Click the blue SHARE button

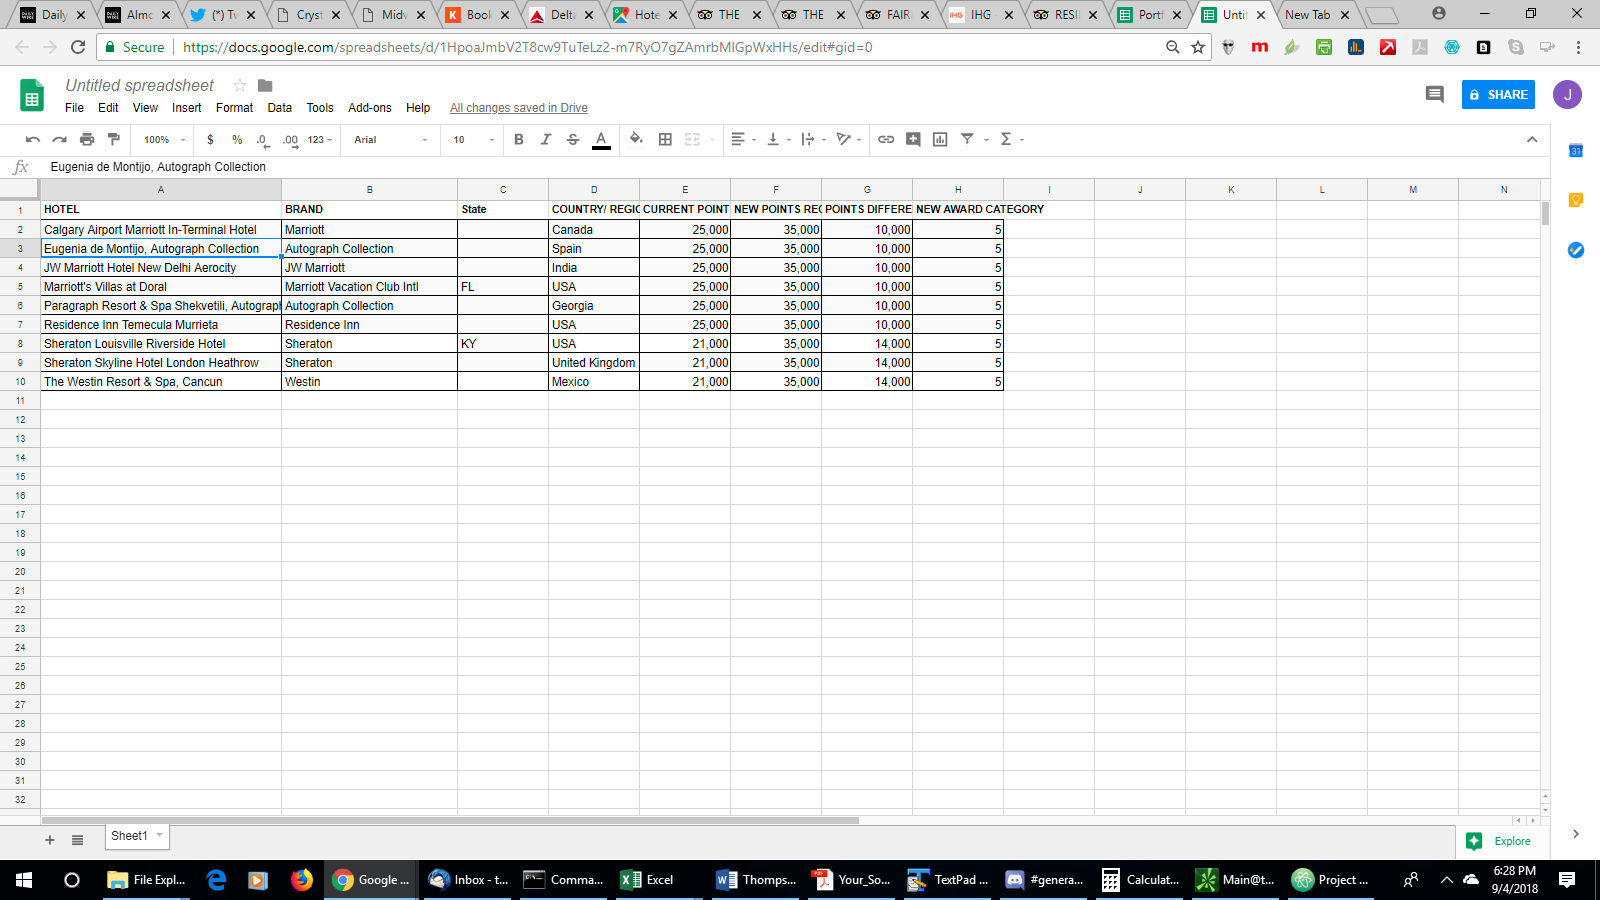coord(1498,94)
